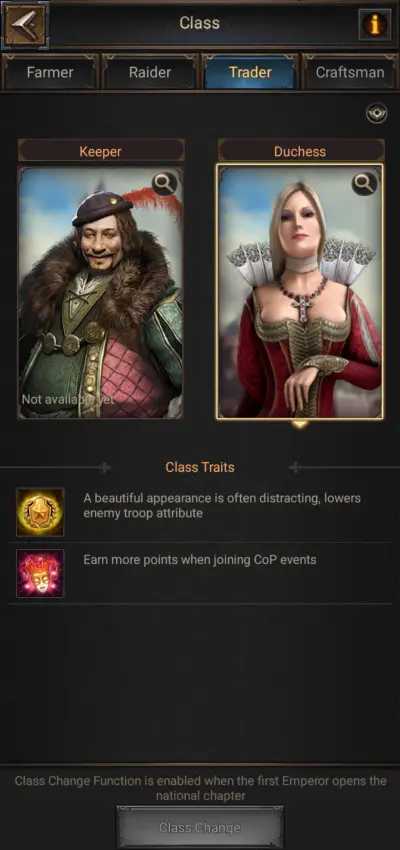The width and height of the screenshot is (400, 850).
Task: Magnify the Keeper portrait
Action: pyautogui.click(x=164, y=184)
